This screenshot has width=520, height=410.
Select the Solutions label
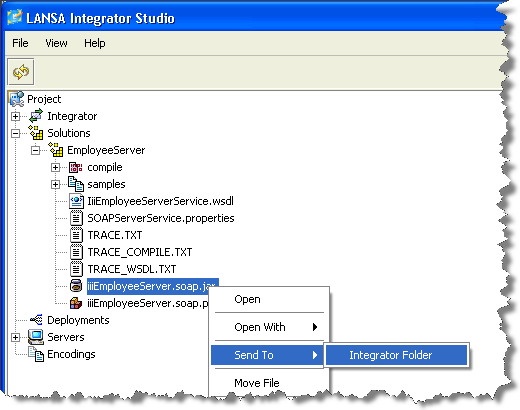pos(69,133)
